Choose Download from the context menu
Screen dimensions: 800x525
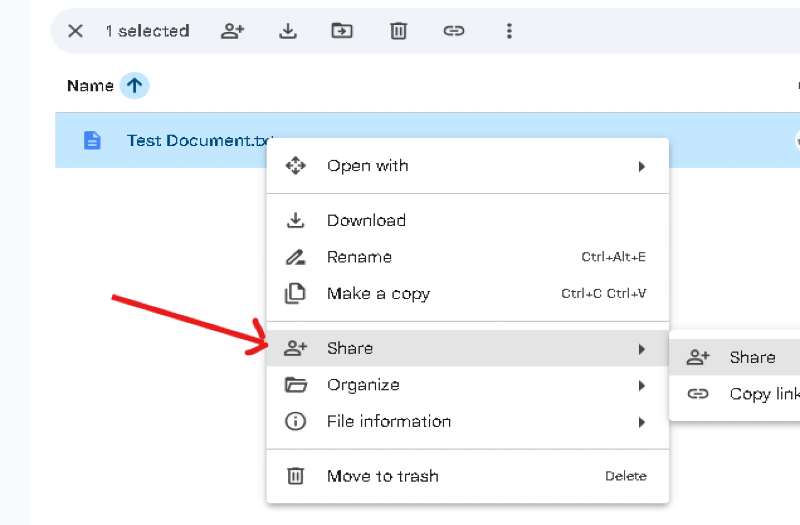pyautogui.click(x=366, y=221)
